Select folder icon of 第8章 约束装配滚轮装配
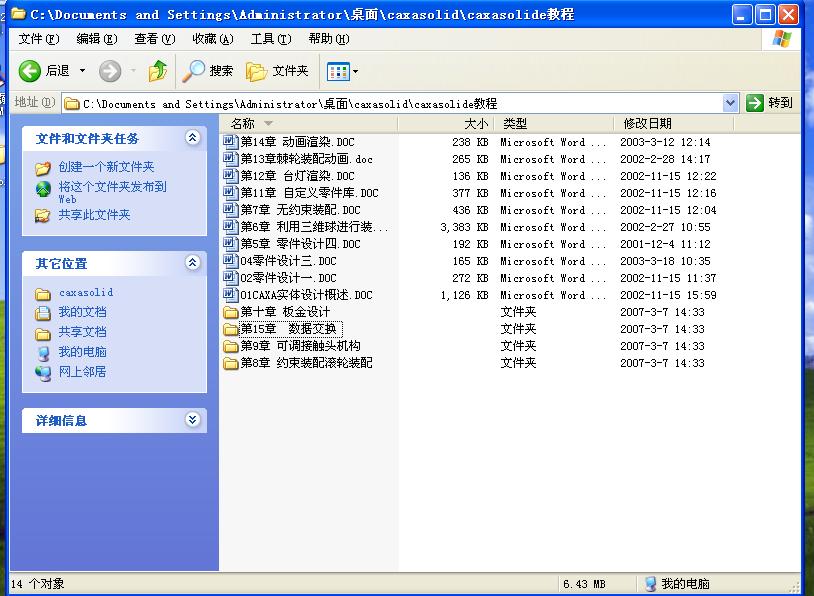Image resolution: width=814 pixels, height=596 pixels. pyautogui.click(x=230, y=363)
